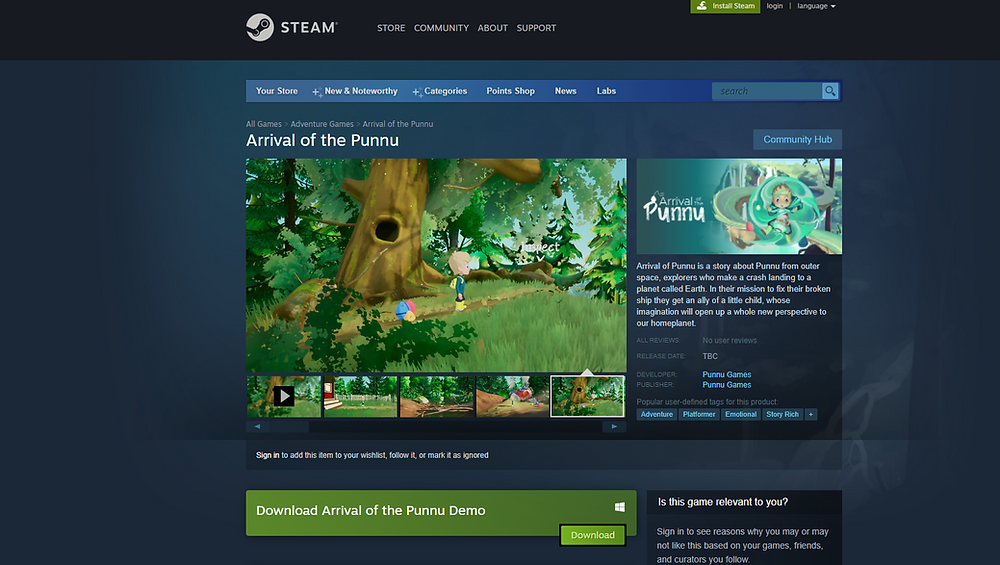Play the trailer video thumbnail
Screen dimensions: 1000x565
[284, 396]
